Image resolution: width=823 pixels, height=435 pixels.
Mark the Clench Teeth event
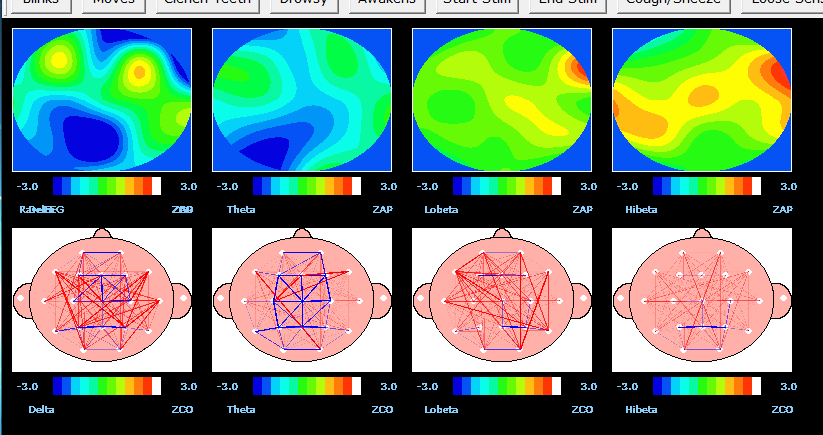[x=210, y=4]
